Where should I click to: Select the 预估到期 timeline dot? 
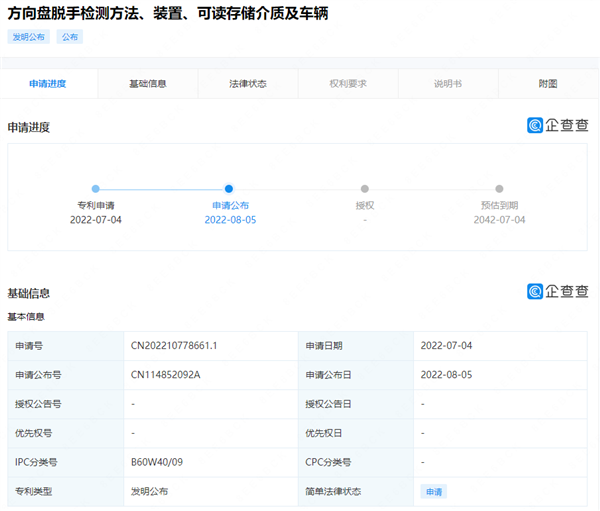[x=499, y=189]
